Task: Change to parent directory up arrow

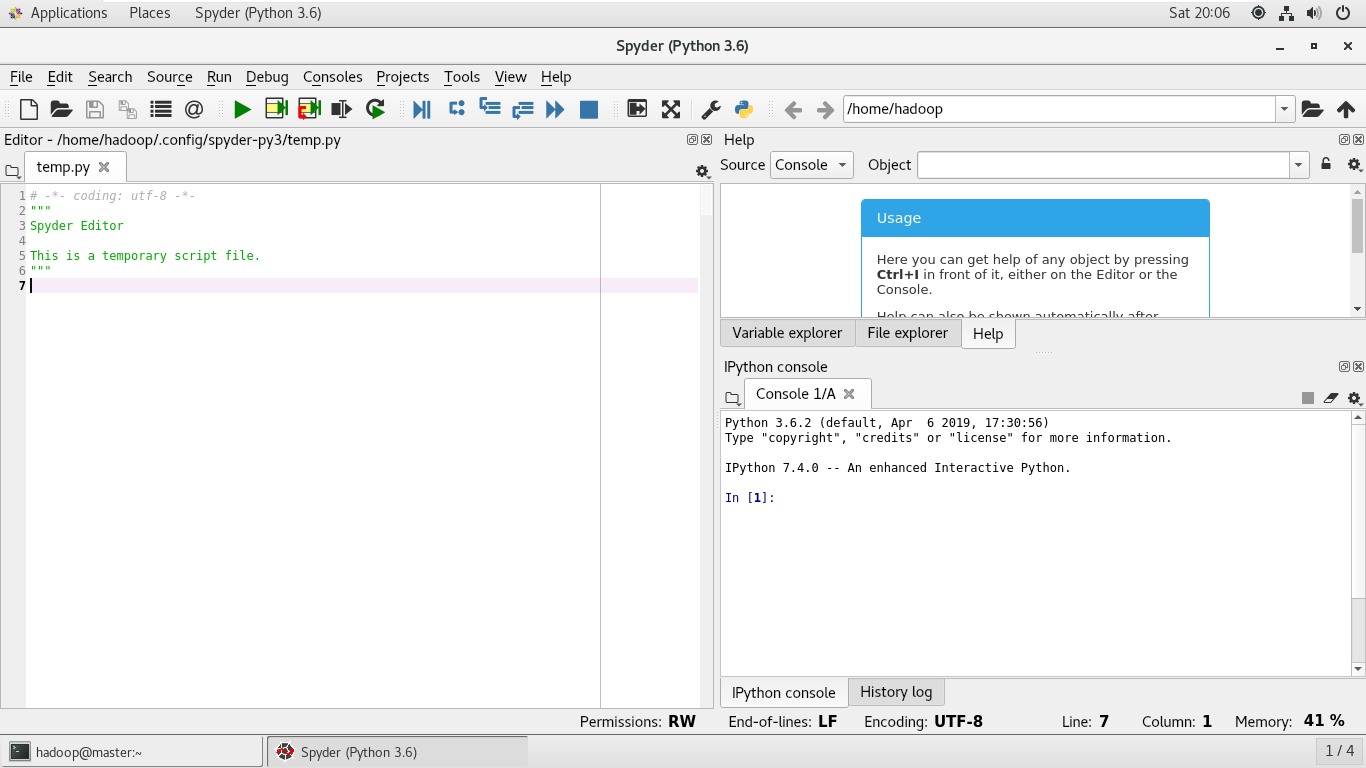Action: tap(1345, 109)
